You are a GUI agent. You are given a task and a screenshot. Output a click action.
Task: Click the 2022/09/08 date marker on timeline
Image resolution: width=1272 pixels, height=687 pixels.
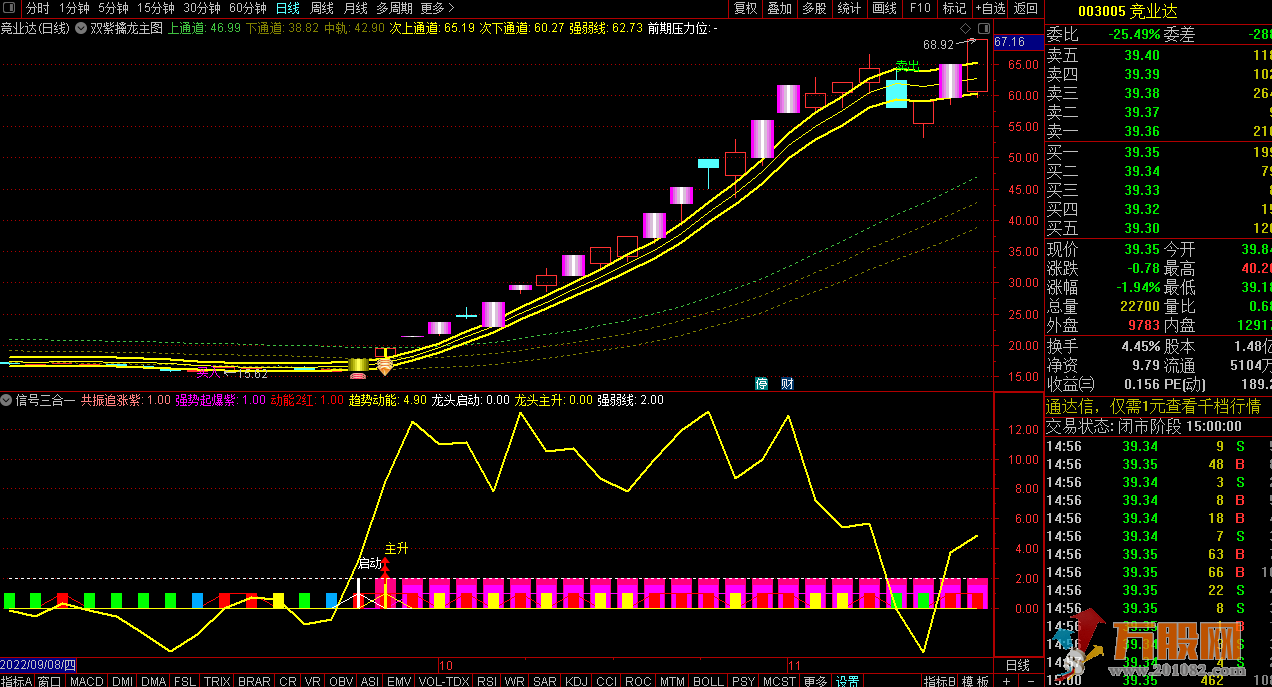point(38,665)
